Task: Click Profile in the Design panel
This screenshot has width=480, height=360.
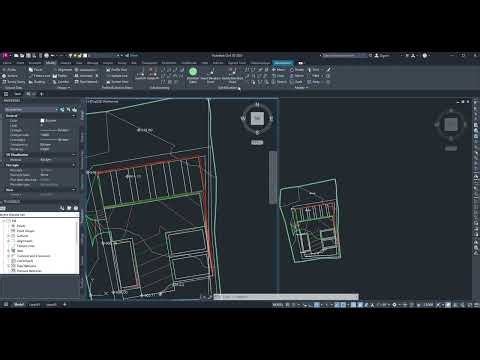Action: point(60,76)
